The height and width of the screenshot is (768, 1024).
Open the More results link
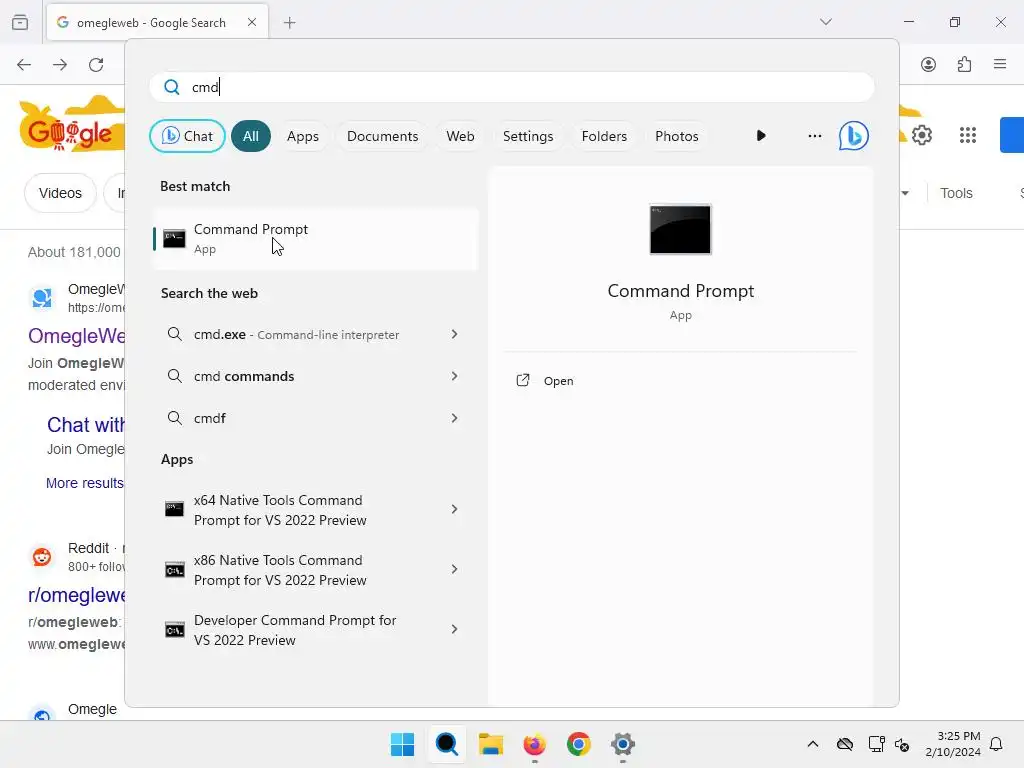click(85, 483)
